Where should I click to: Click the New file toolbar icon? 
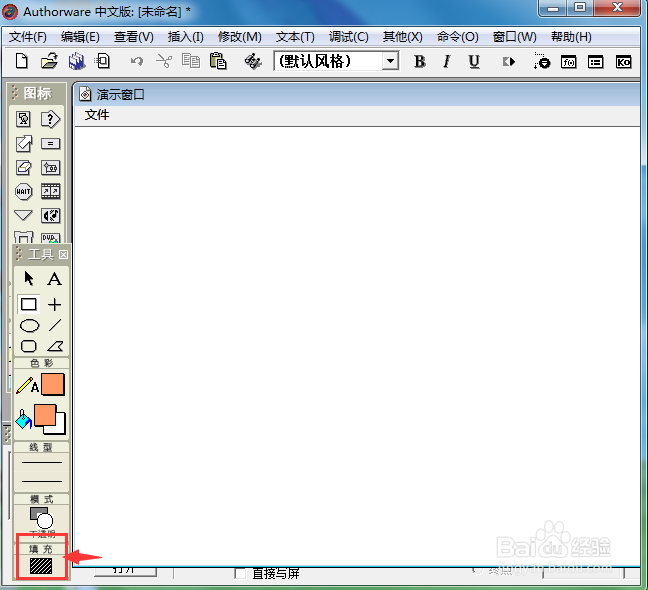coord(21,61)
